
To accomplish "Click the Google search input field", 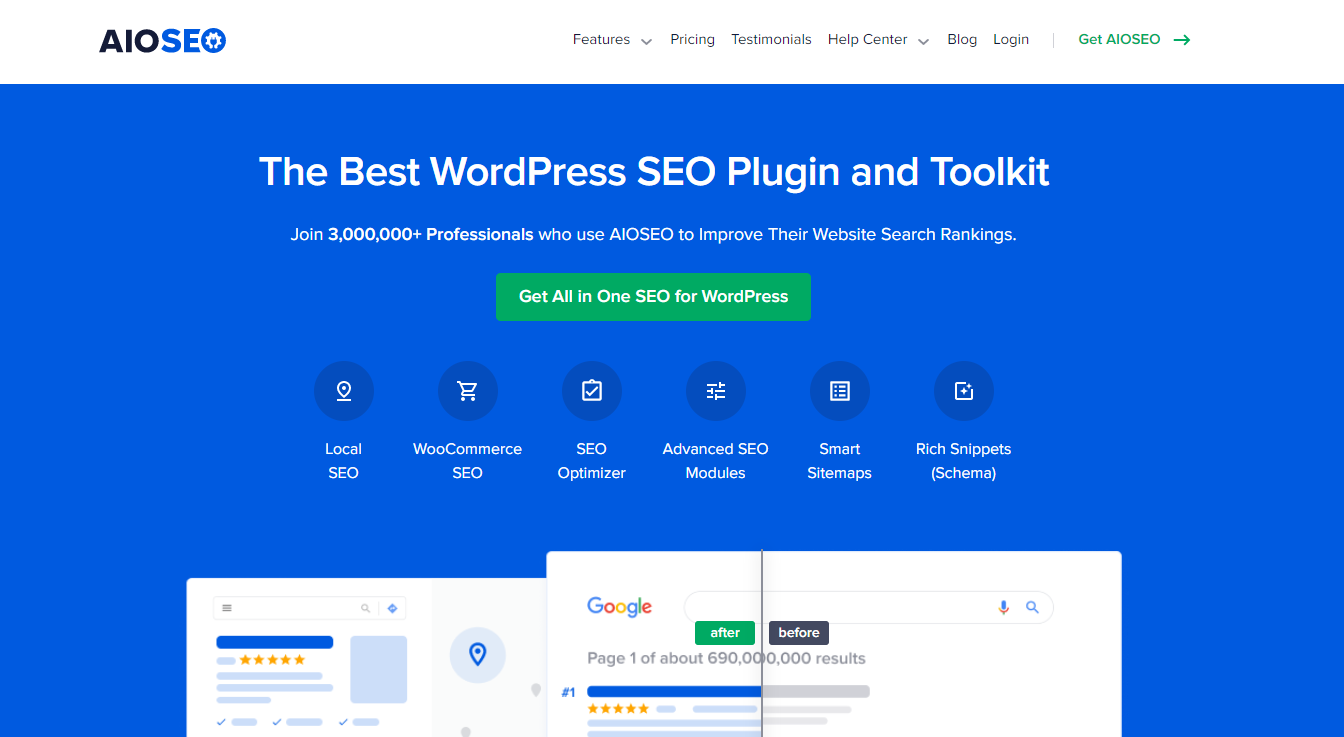I will click(x=868, y=607).
